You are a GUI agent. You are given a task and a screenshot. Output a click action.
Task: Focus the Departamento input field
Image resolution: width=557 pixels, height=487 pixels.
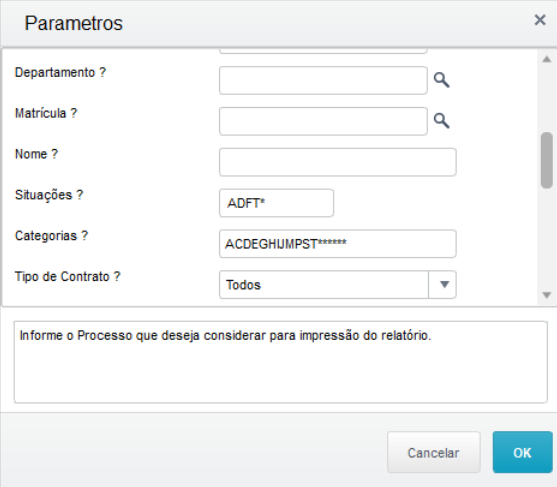coord(323,80)
